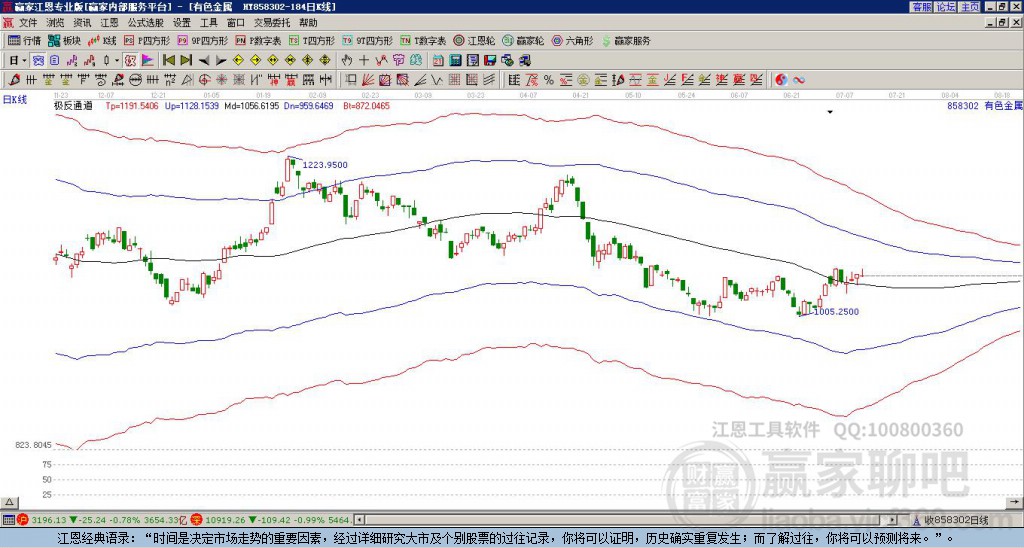
Task: Select the zigzag wave line tool
Action: click(x=436, y=80)
